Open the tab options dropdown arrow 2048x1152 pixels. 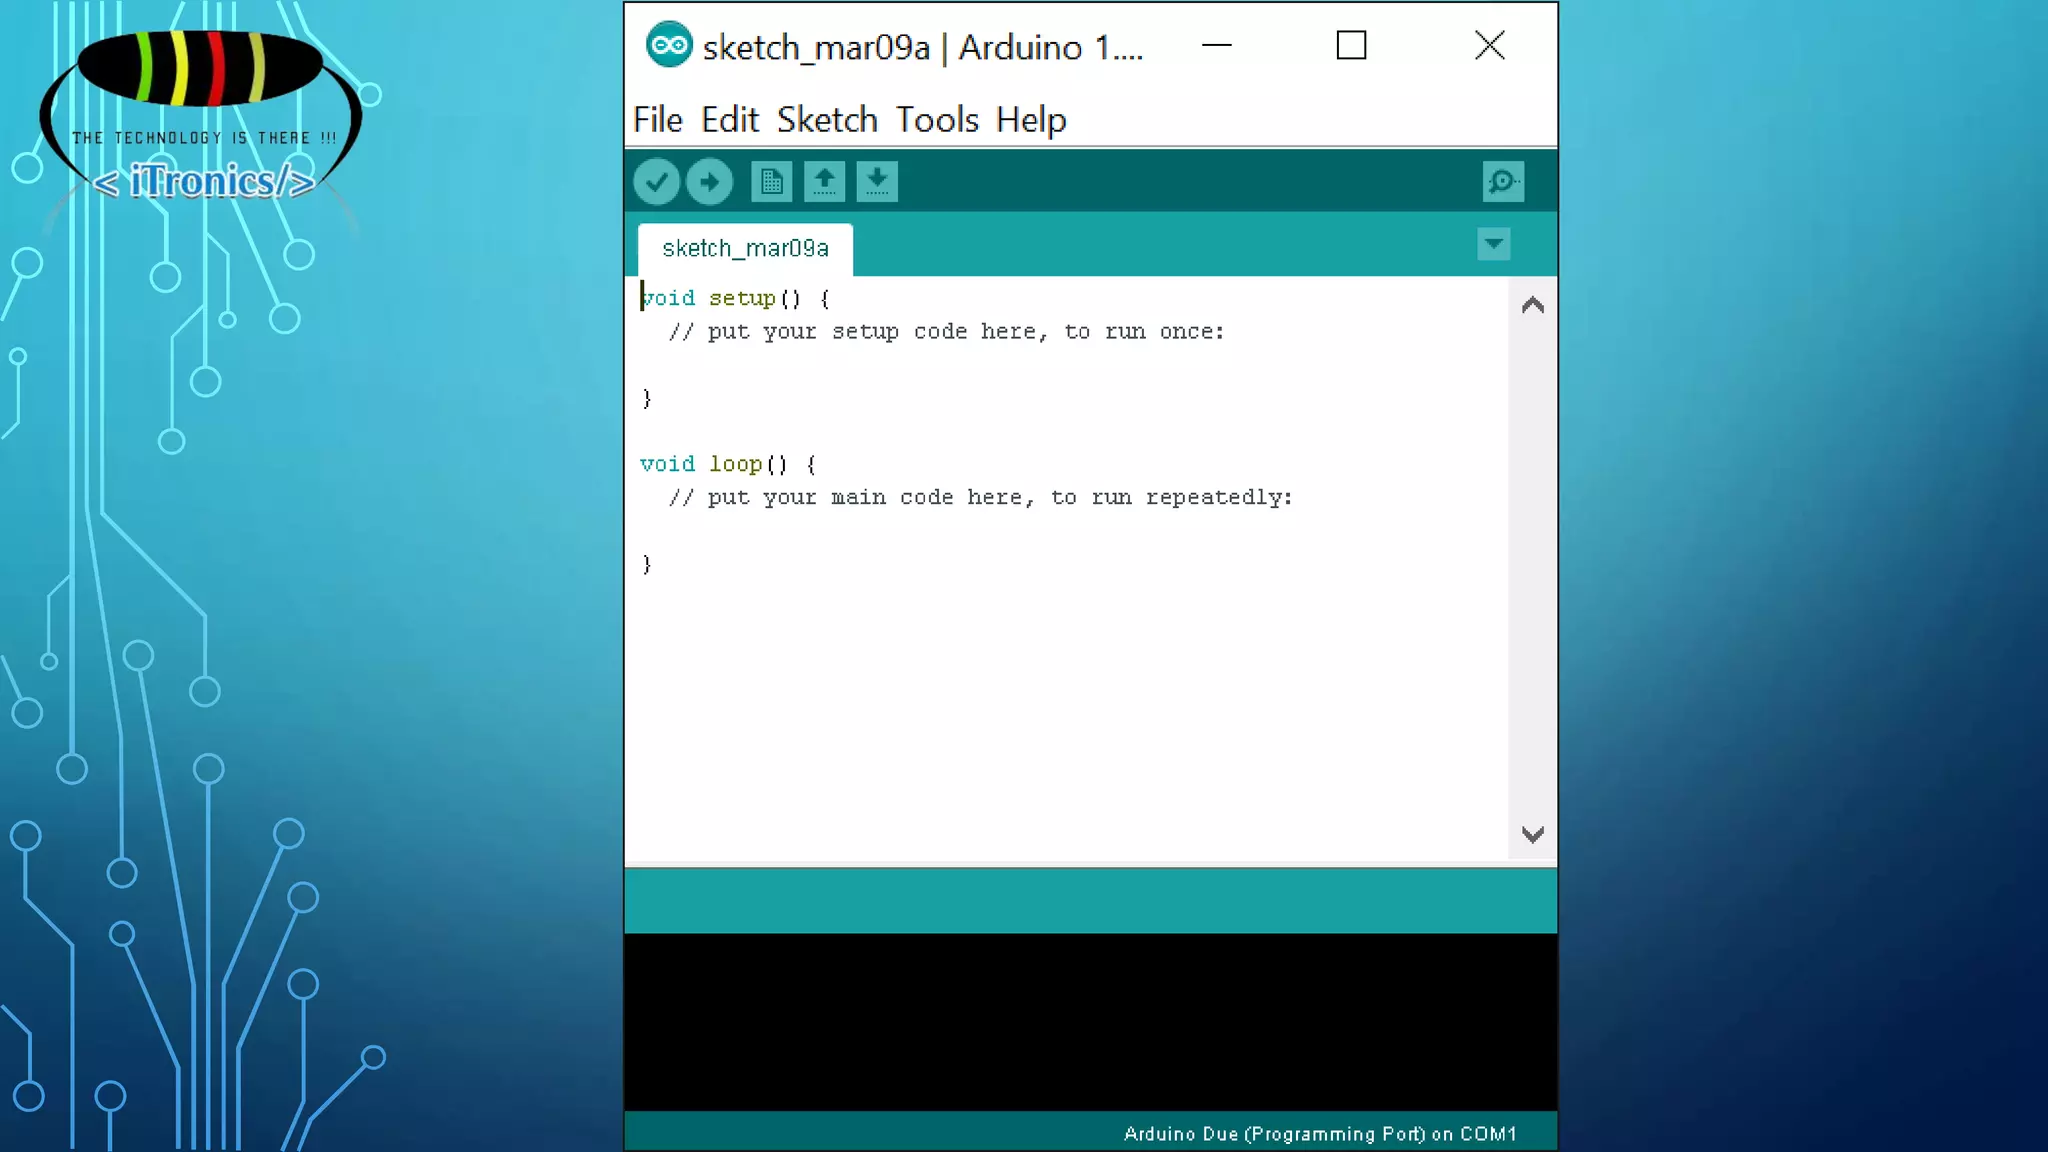tap(1493, 244)
